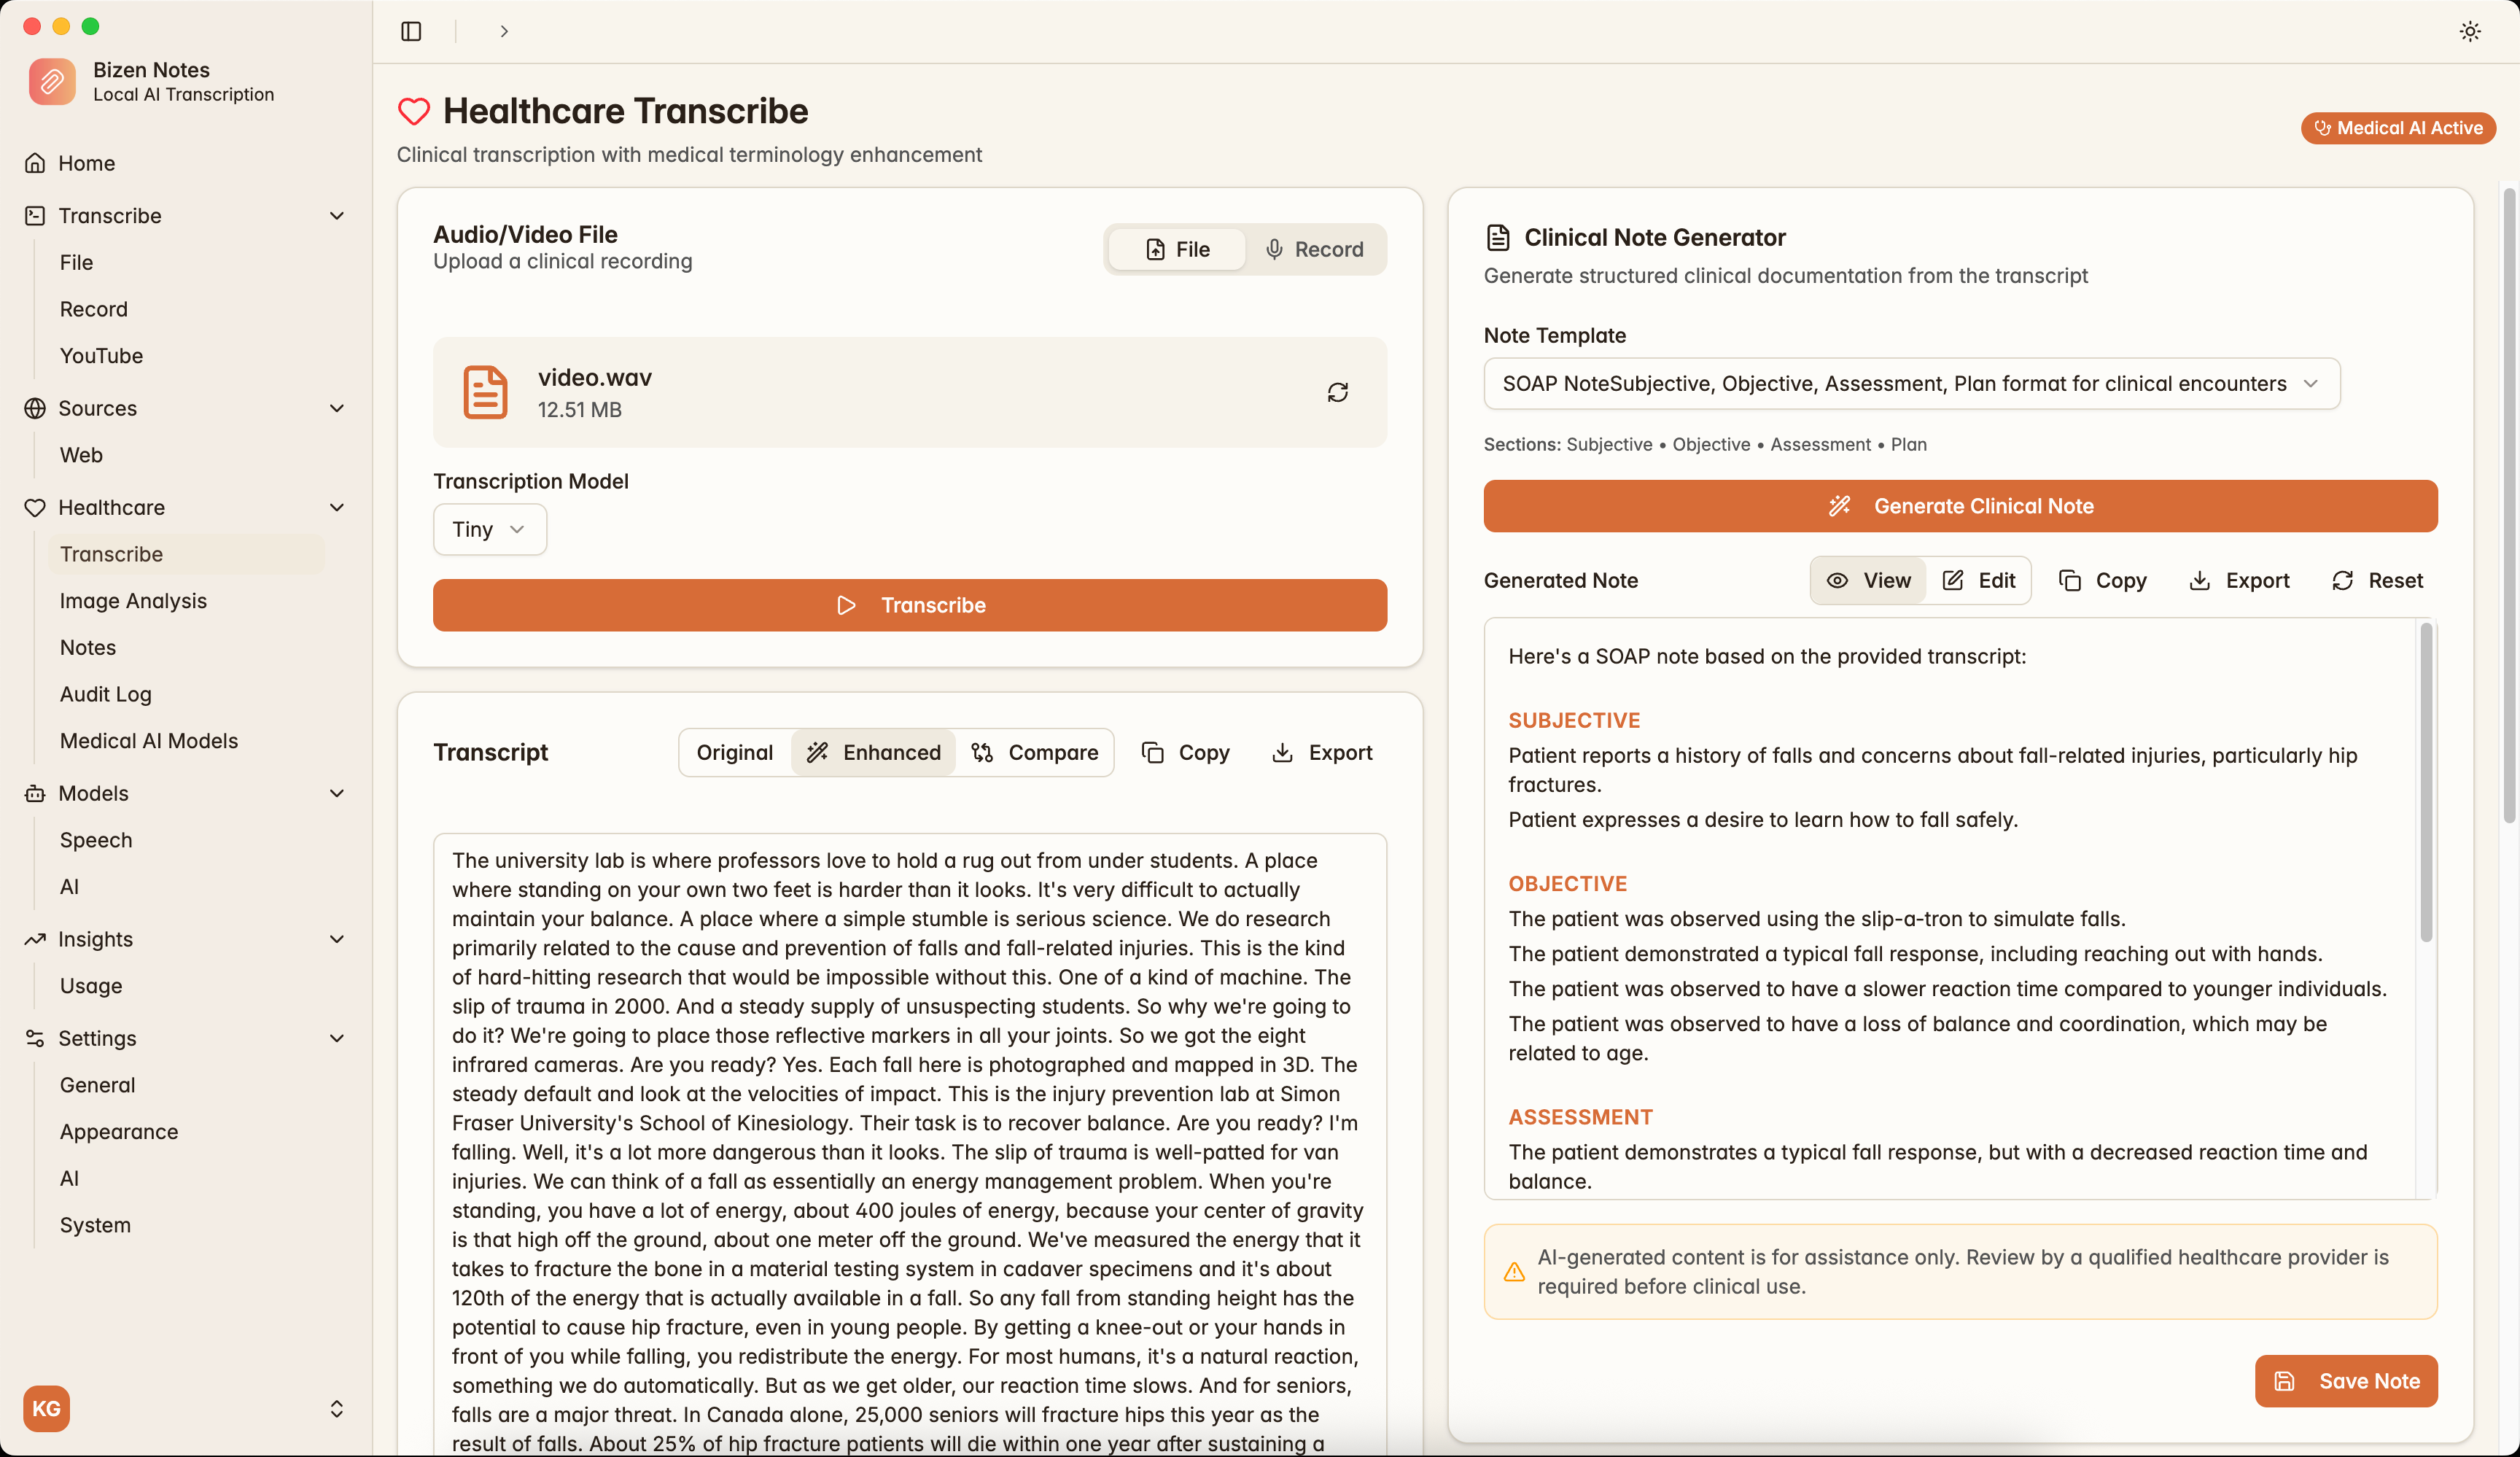This screenshot has height=1457, width=2520.
Task: Collapse the Healthcare section in the sidebar
Action: click(x=338, y=507)
